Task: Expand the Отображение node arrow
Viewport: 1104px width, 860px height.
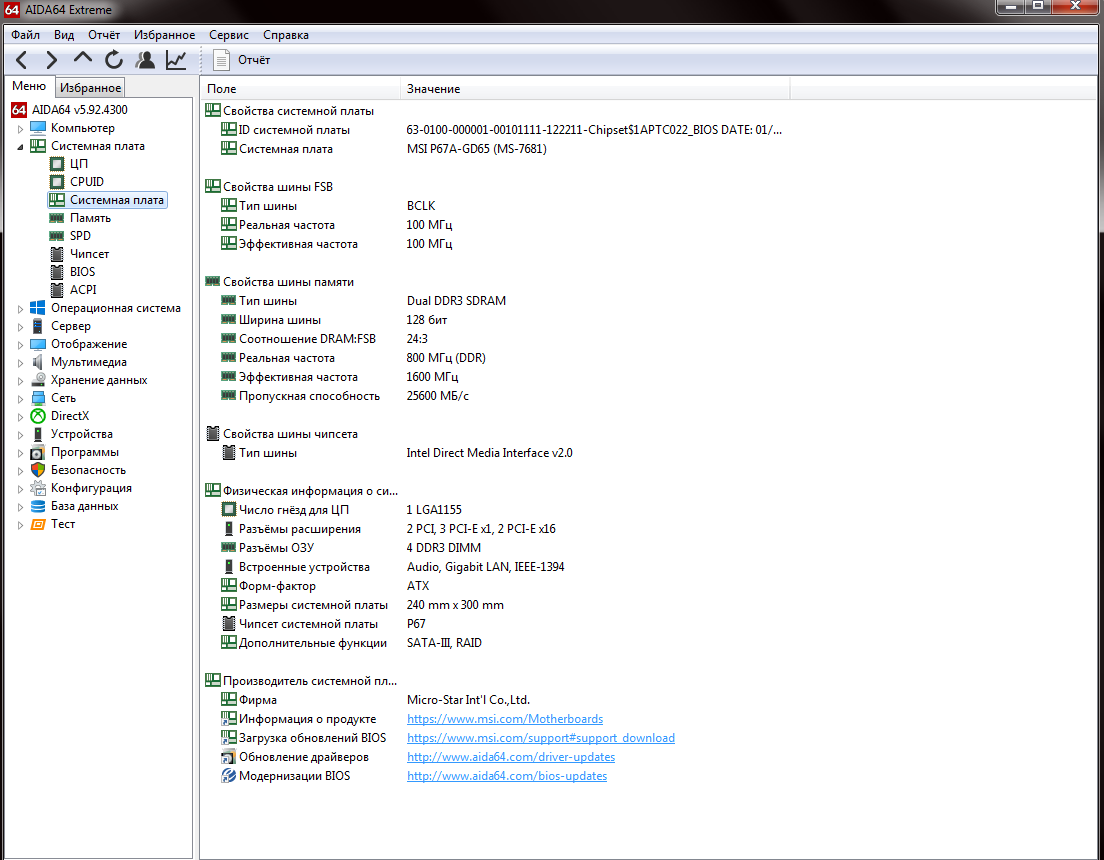Action: 20,344
